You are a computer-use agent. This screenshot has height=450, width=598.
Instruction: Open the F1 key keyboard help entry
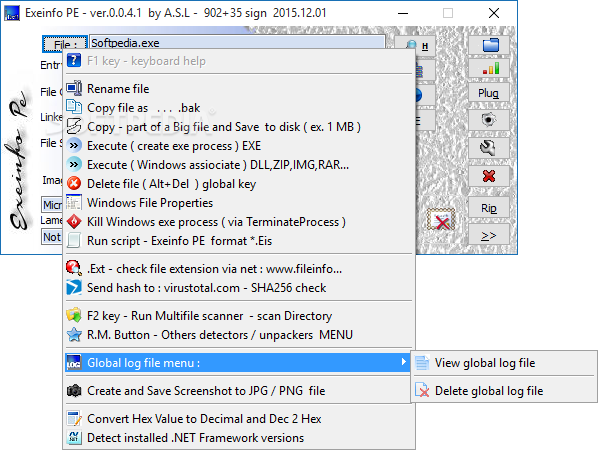[x=239, y=61]
